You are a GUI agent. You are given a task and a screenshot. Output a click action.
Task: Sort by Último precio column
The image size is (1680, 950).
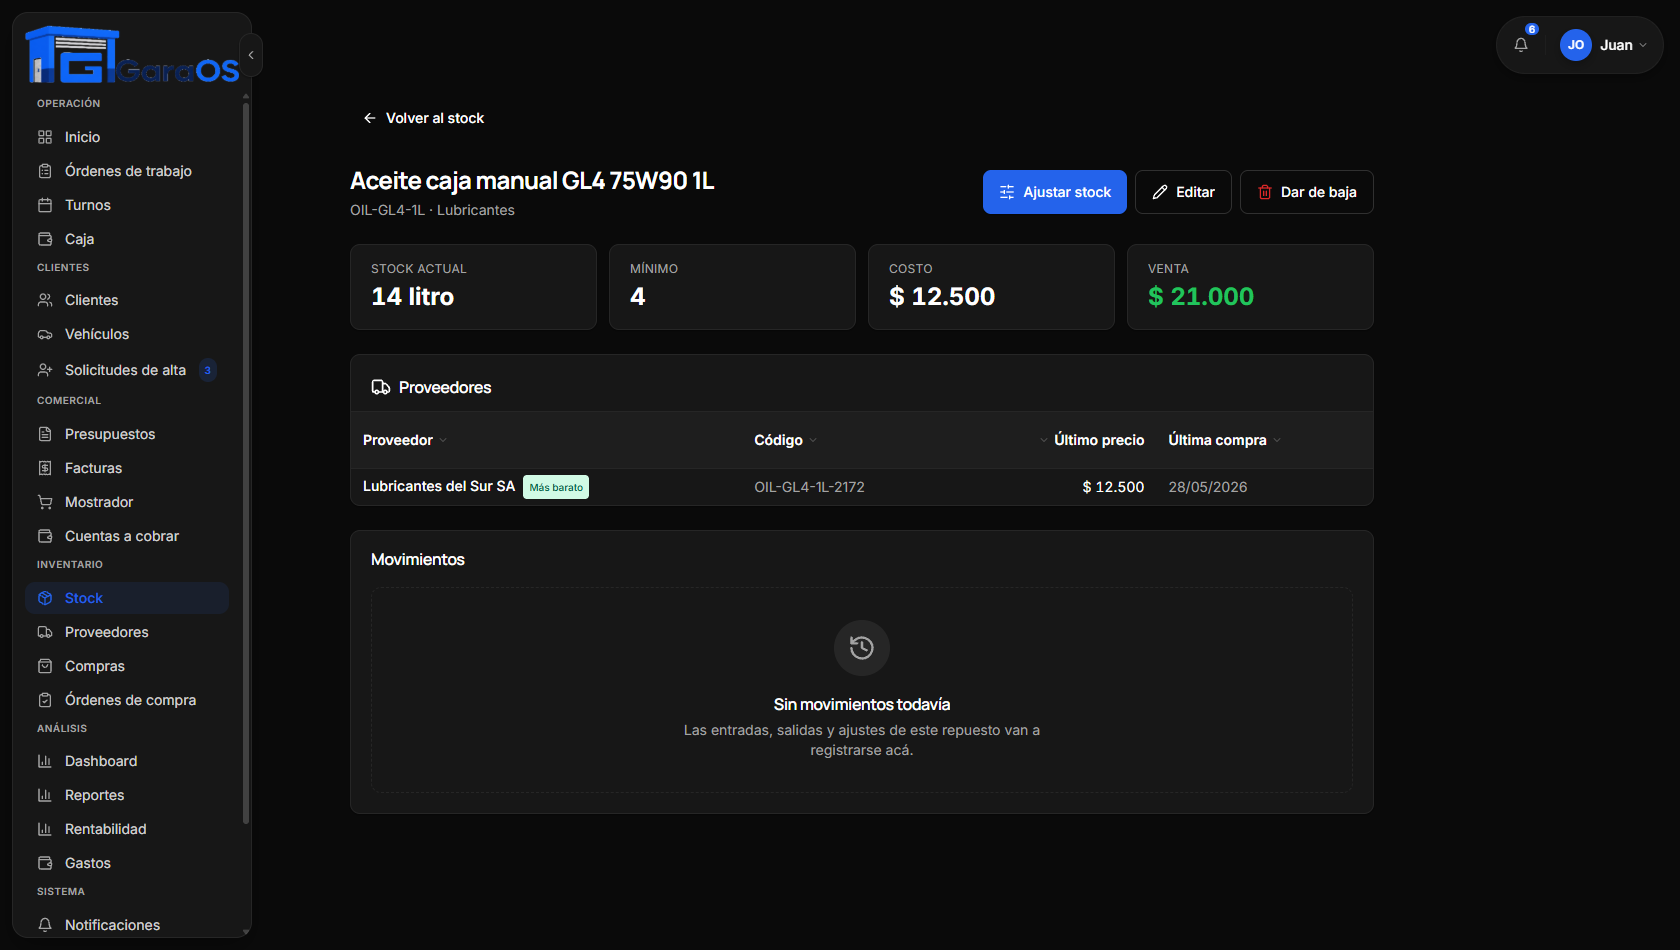1092,440
